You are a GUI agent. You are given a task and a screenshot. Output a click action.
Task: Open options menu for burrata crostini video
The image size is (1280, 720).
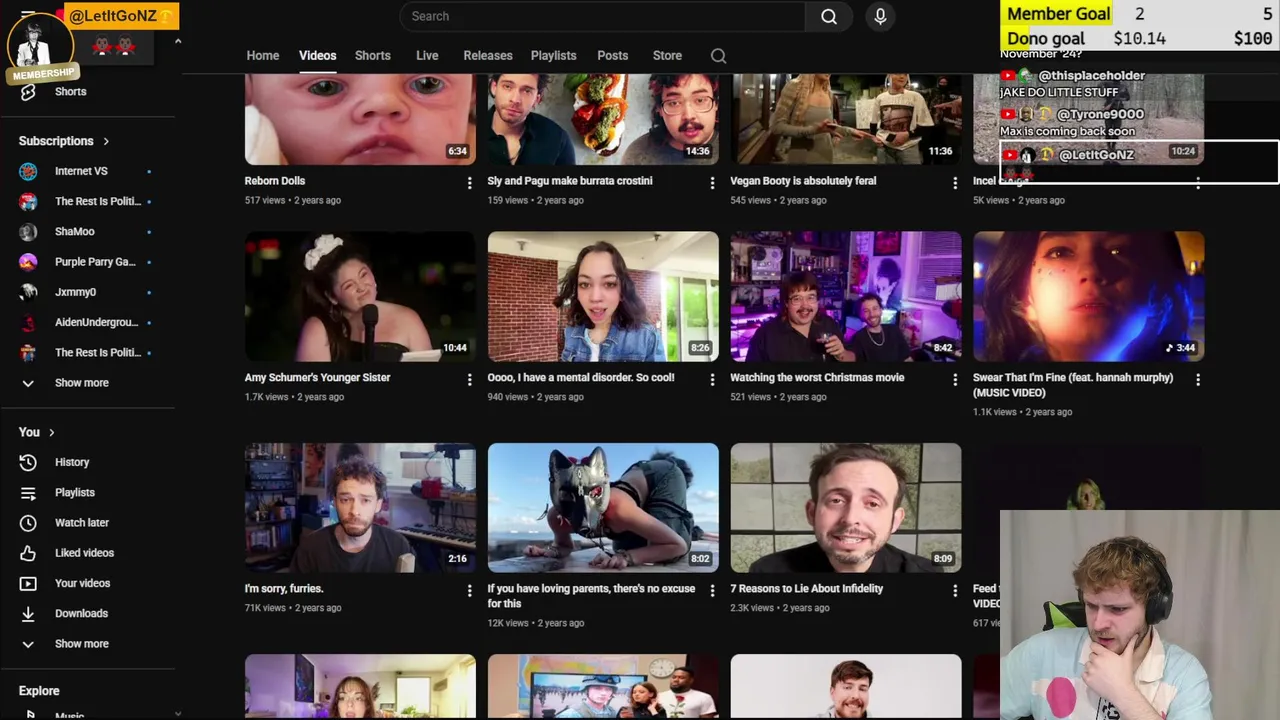tap(712, 183)
